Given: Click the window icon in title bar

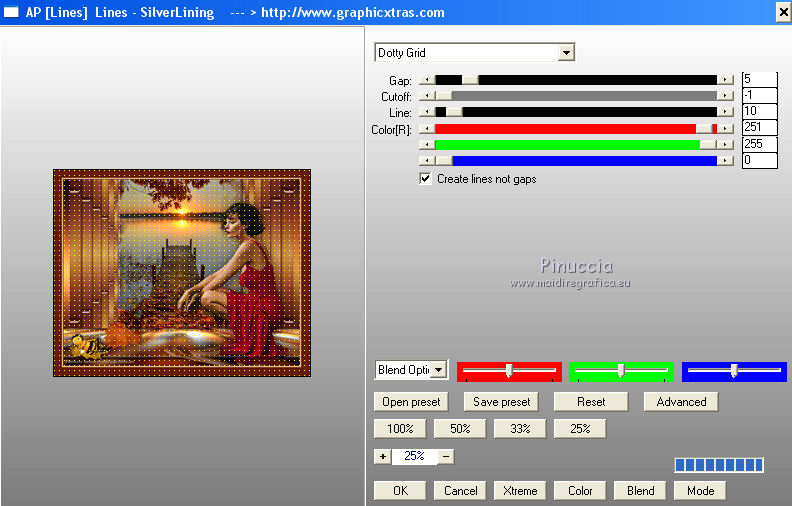Looking at the screenshot, I should tap(11, 12).
